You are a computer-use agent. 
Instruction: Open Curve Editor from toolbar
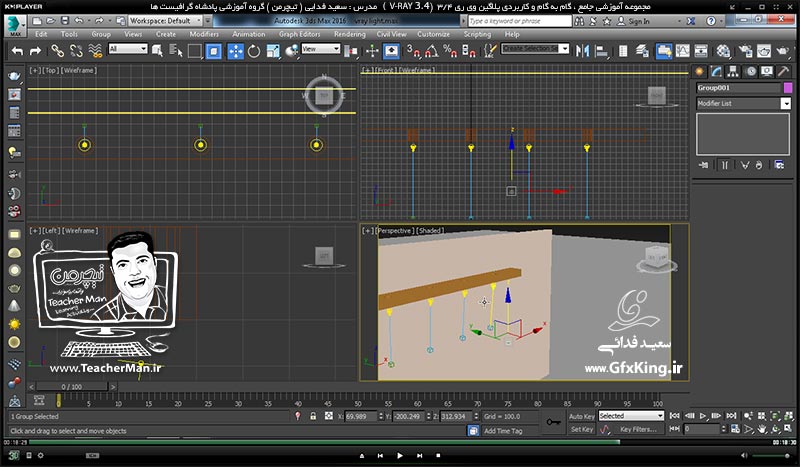click(683, 51)
